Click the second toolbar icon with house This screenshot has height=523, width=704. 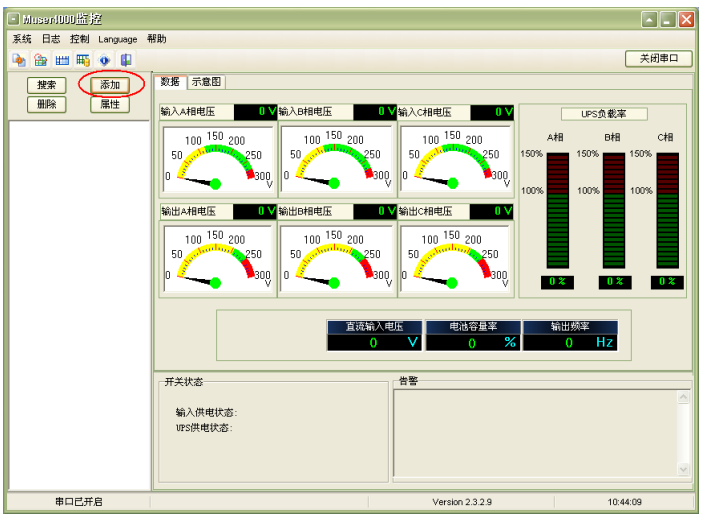click(40, 60)
